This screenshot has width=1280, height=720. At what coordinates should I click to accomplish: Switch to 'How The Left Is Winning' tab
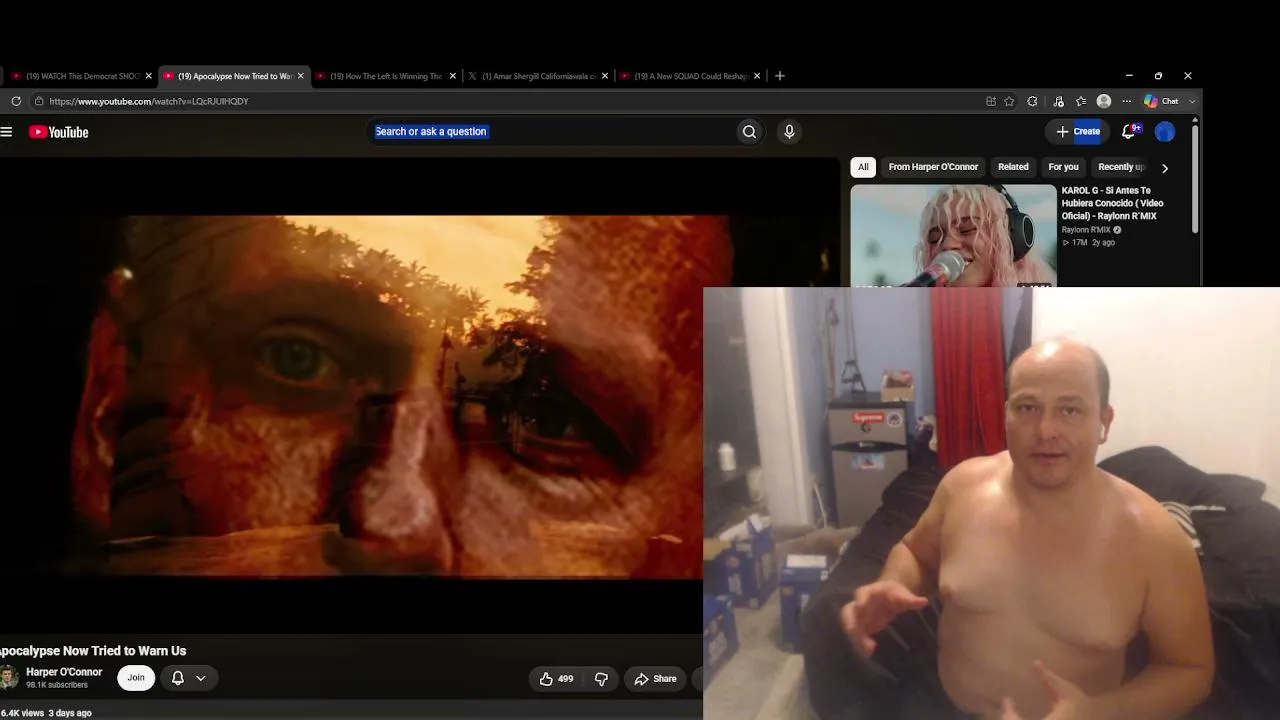pyautogui.click(x=386, y=76)
